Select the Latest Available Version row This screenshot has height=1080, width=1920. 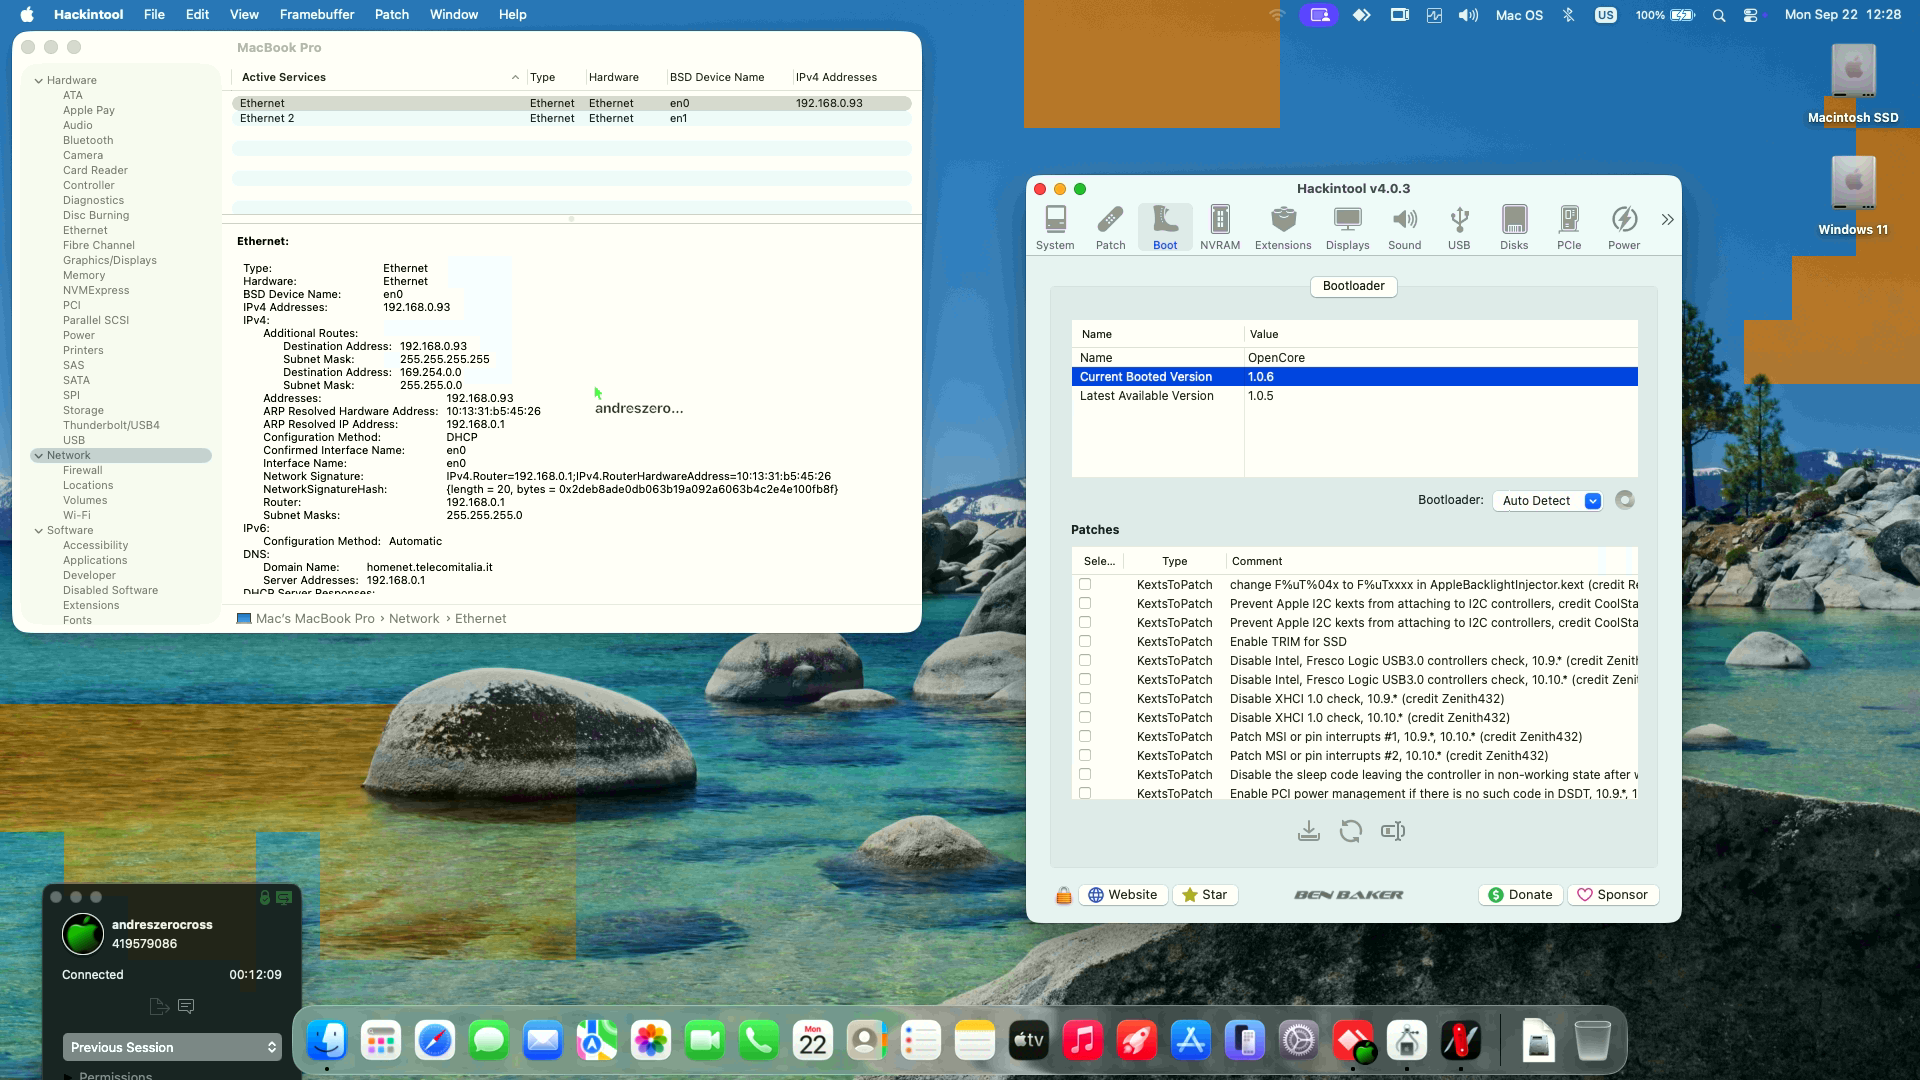point(1354,396)
